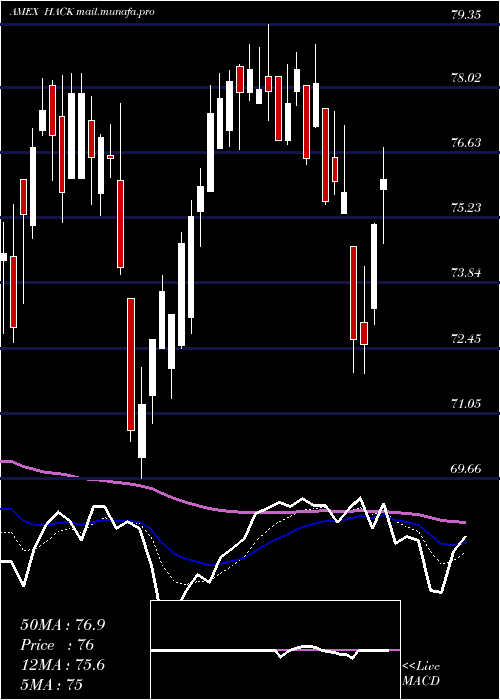Select the 73.84 price axis label
Viewport: 500px width, 700px height.
click(466, 273)
